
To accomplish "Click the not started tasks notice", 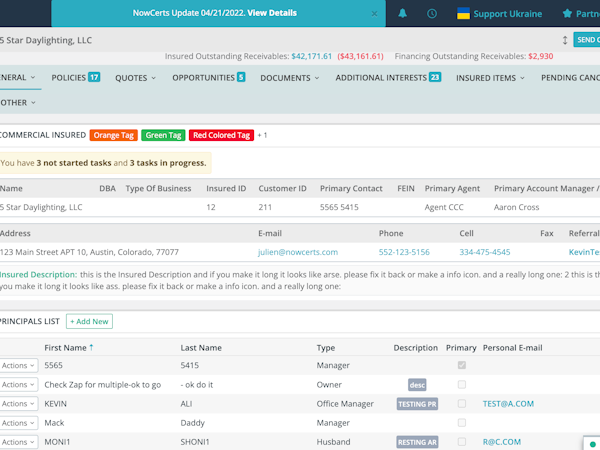I will (x=105, y=163).
